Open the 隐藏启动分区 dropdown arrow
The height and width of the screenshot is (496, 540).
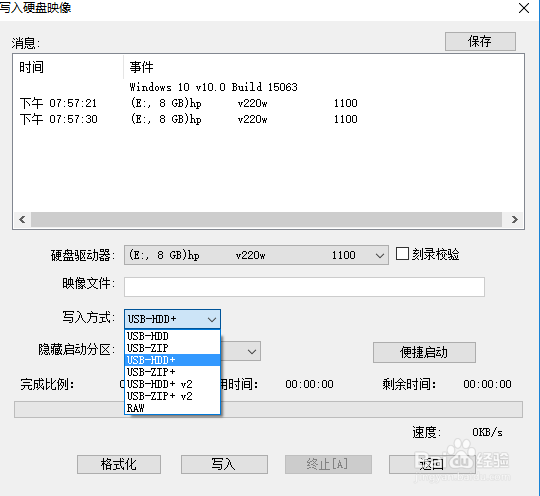coord(252,352)
